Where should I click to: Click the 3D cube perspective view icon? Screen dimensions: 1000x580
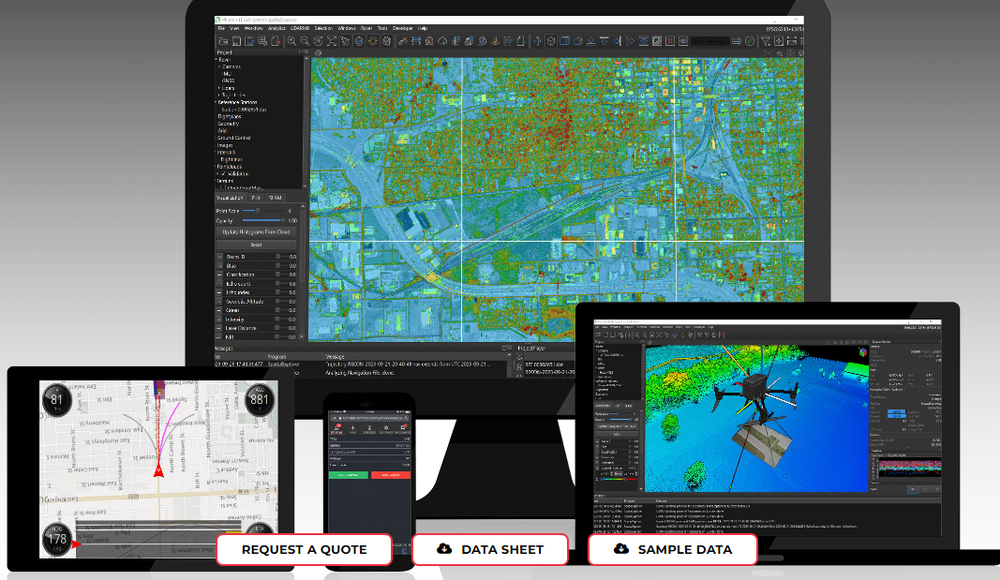551,41
